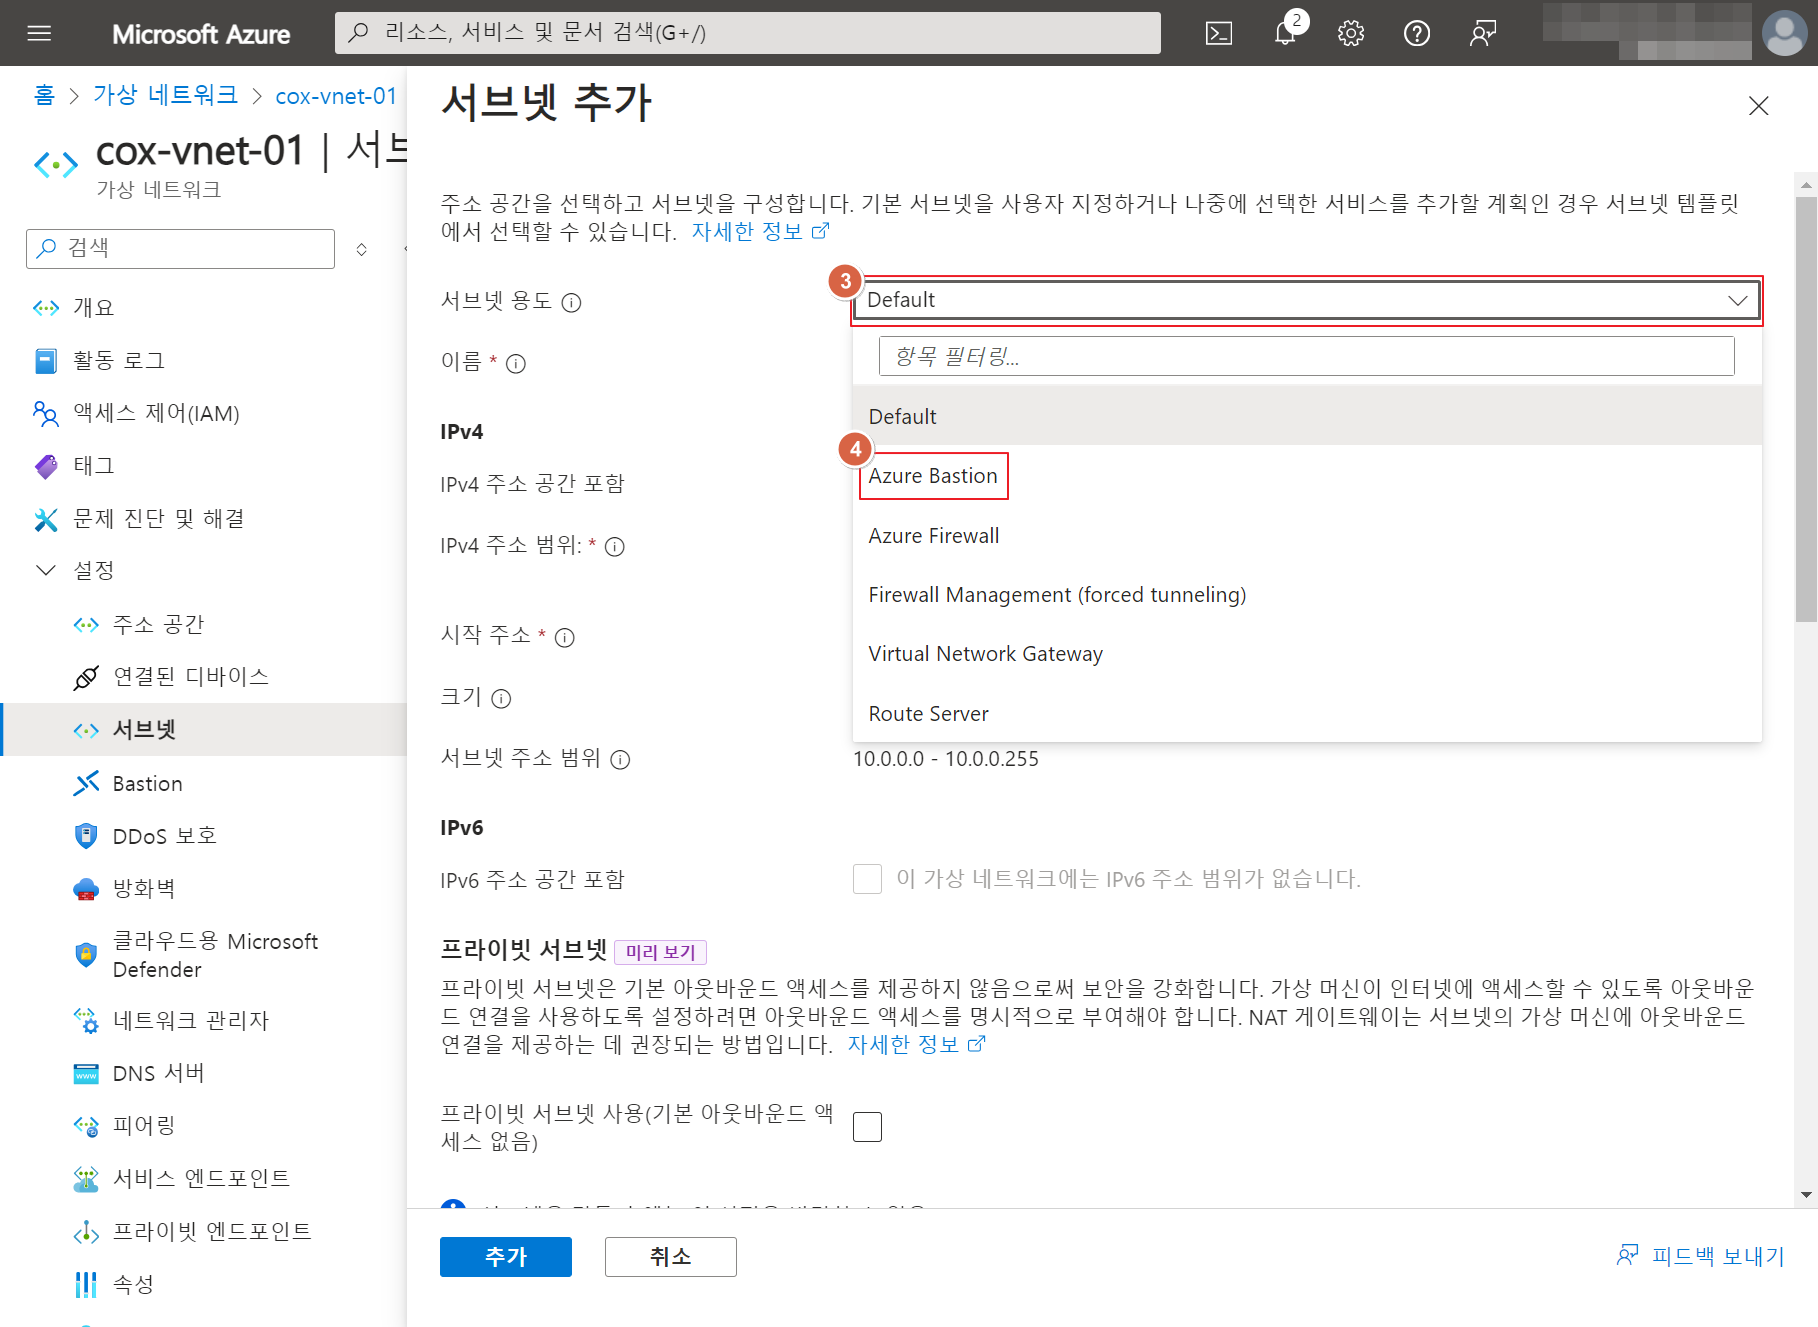Choose Firewall Management (forced tunneling)

click(1306, 595)
